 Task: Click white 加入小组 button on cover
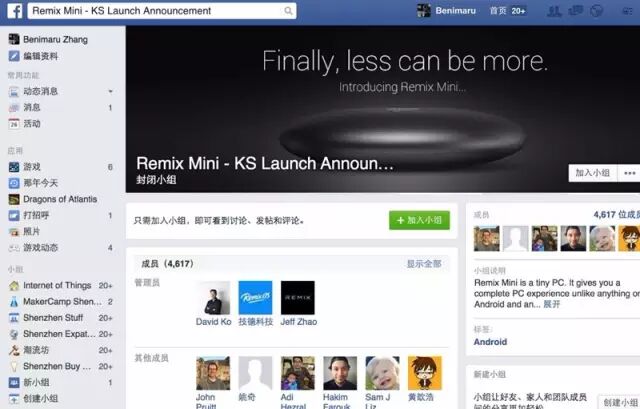(593, 173)
